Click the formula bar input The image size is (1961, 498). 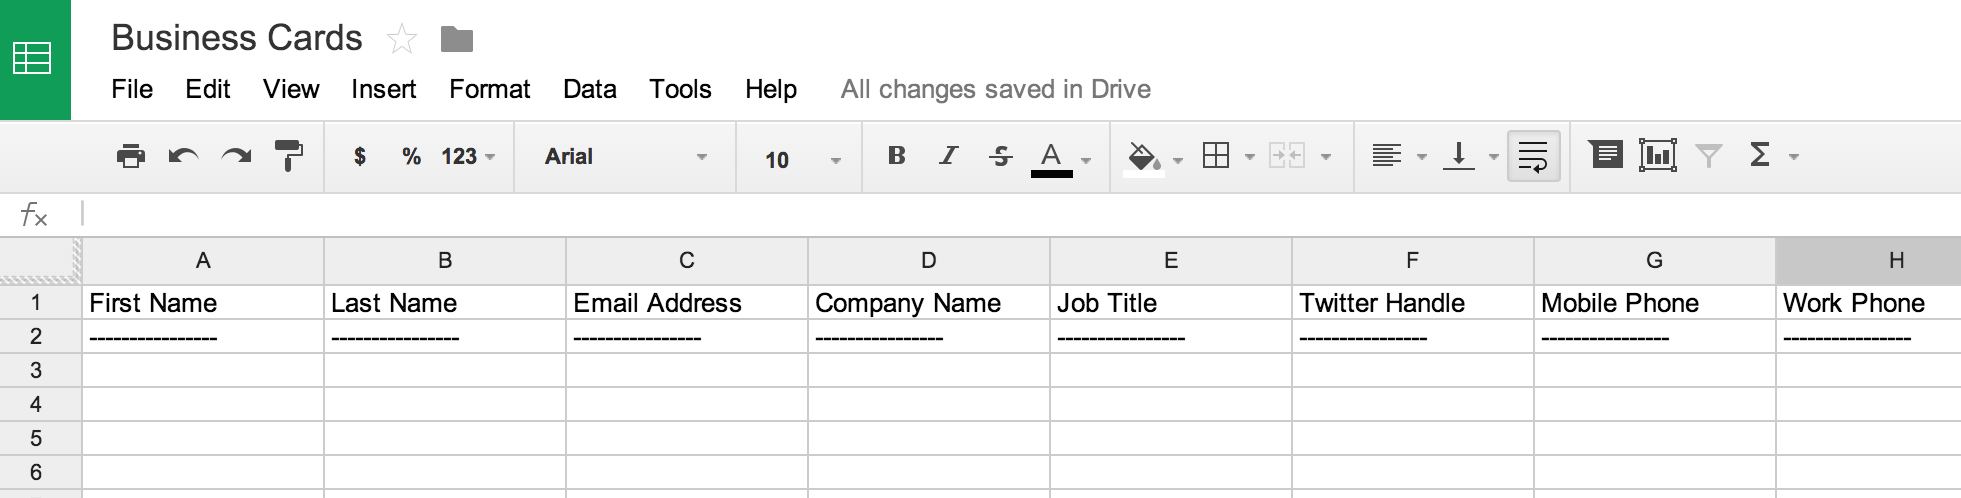point(1000,214)
